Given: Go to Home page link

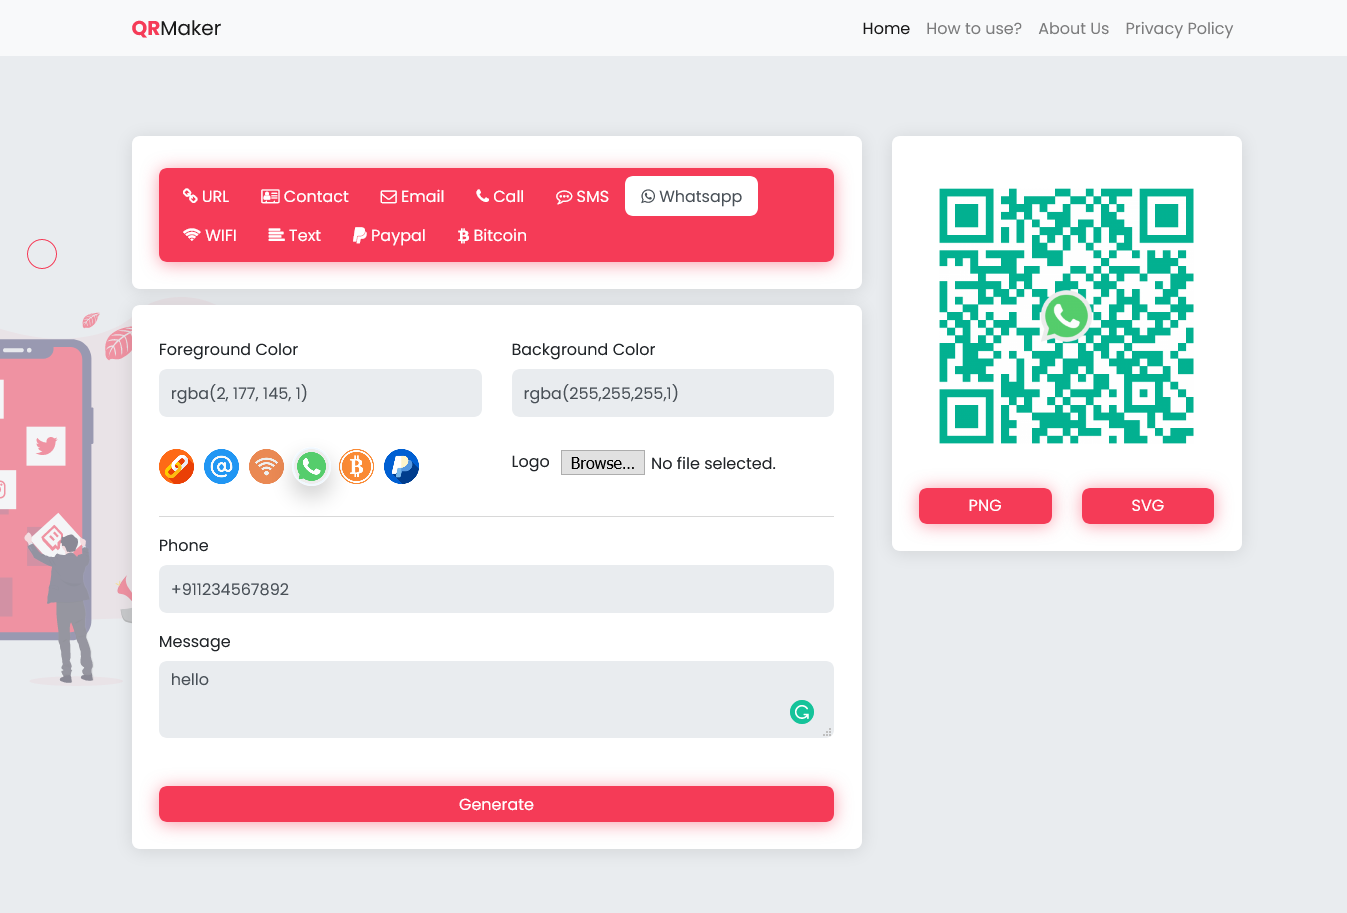Looking at the screenshot, I should (x=886, y=28).
